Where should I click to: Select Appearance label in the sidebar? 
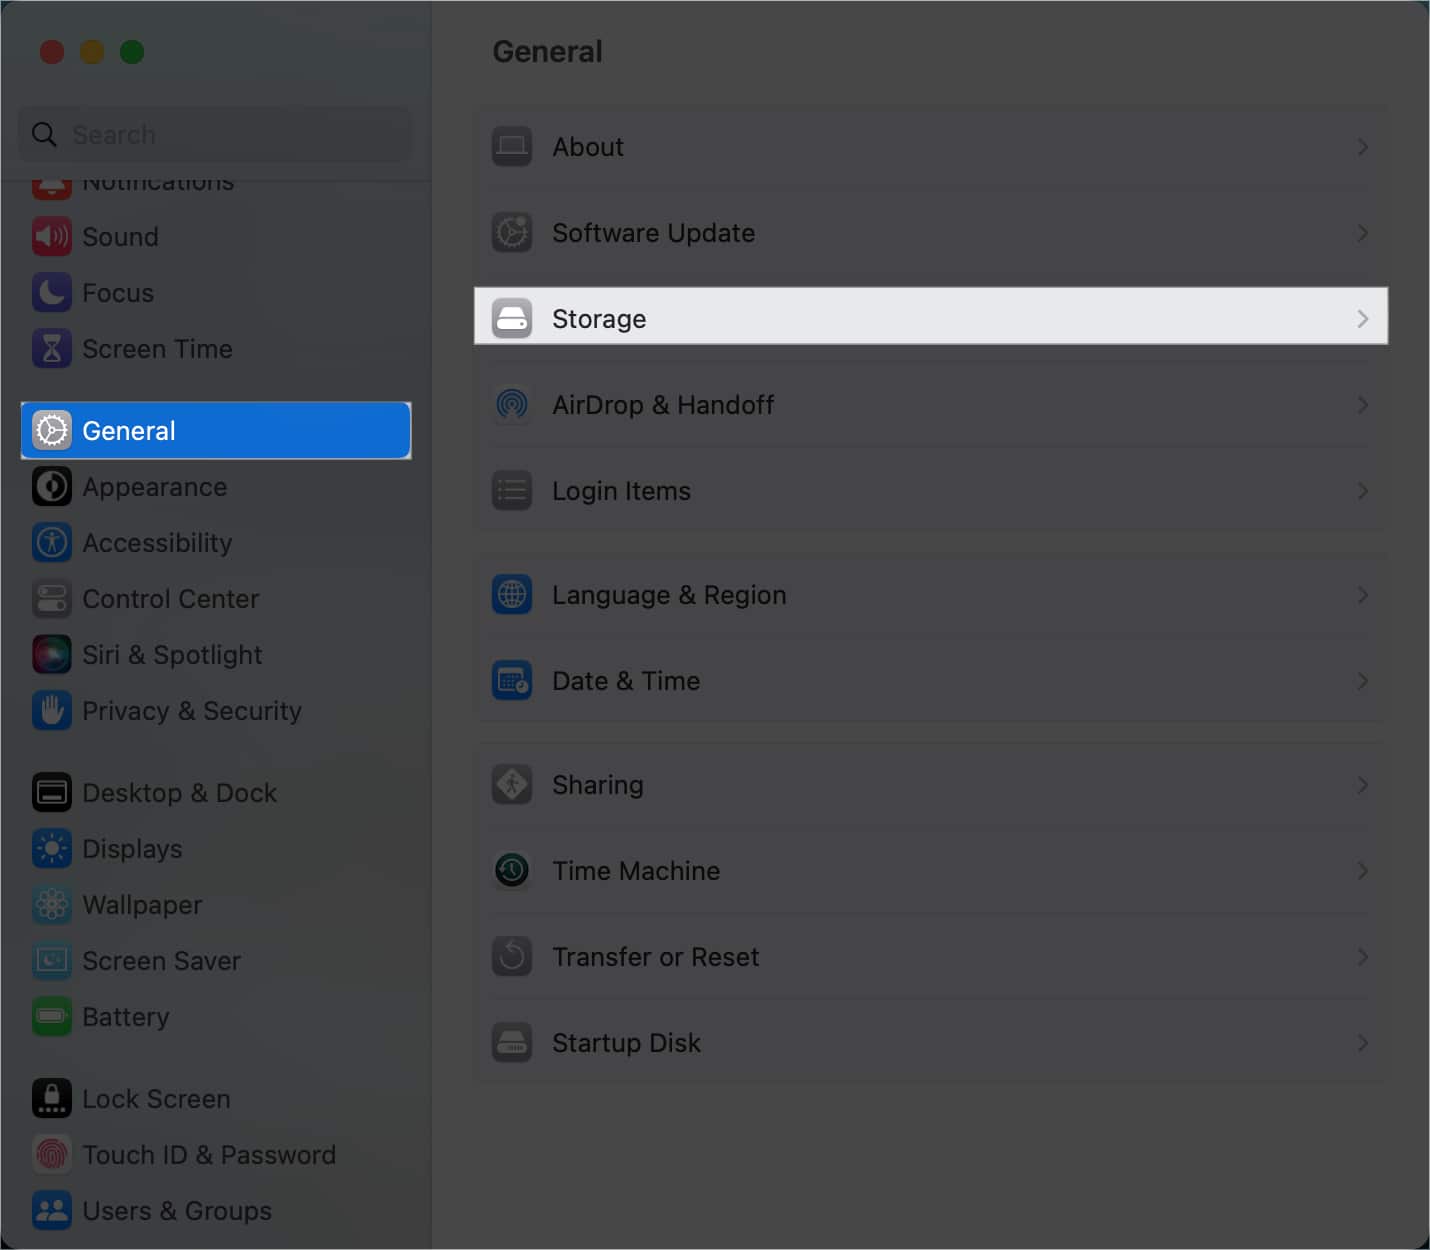pyautogui.click(x=155, y=487)
